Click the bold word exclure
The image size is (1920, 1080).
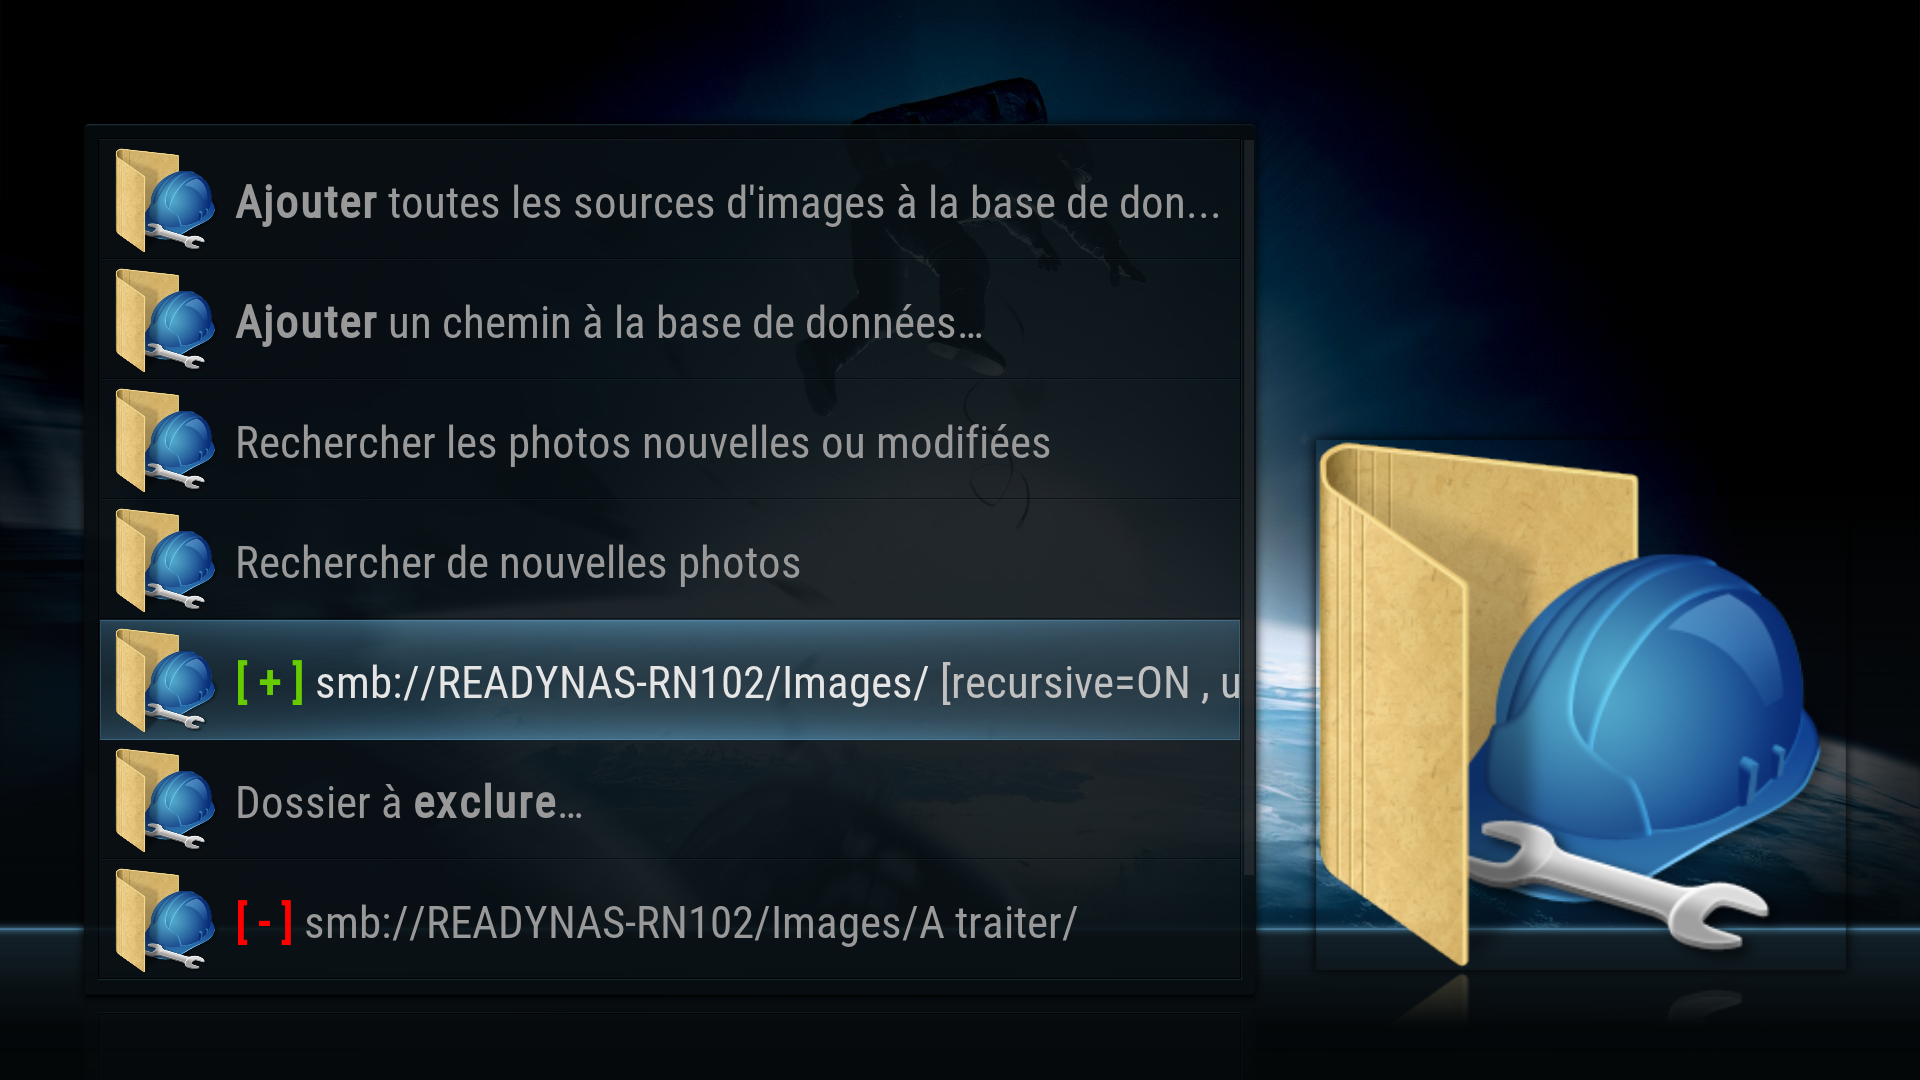tap(485, 803)
